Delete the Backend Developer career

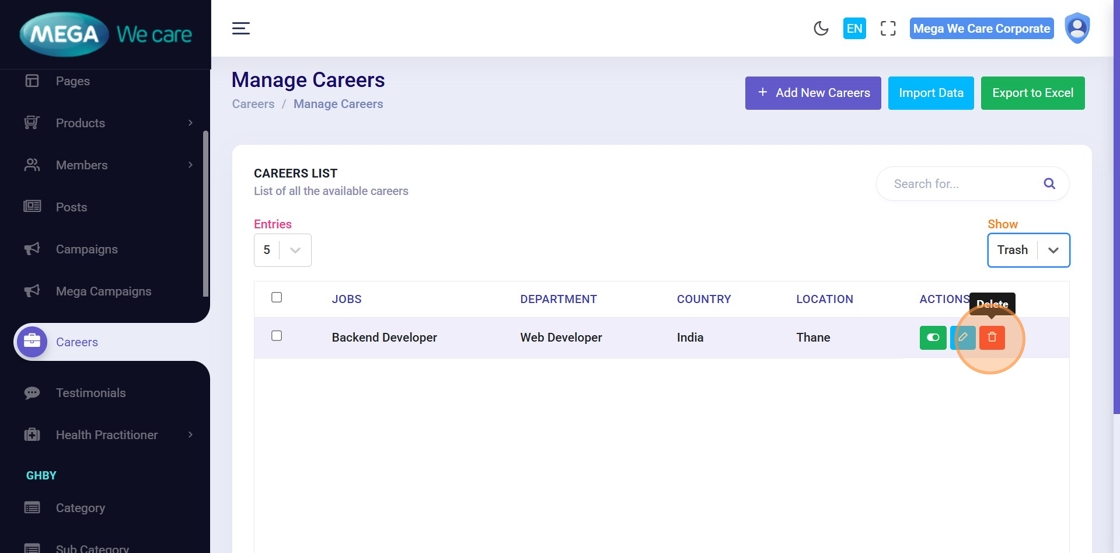(992, 338)
